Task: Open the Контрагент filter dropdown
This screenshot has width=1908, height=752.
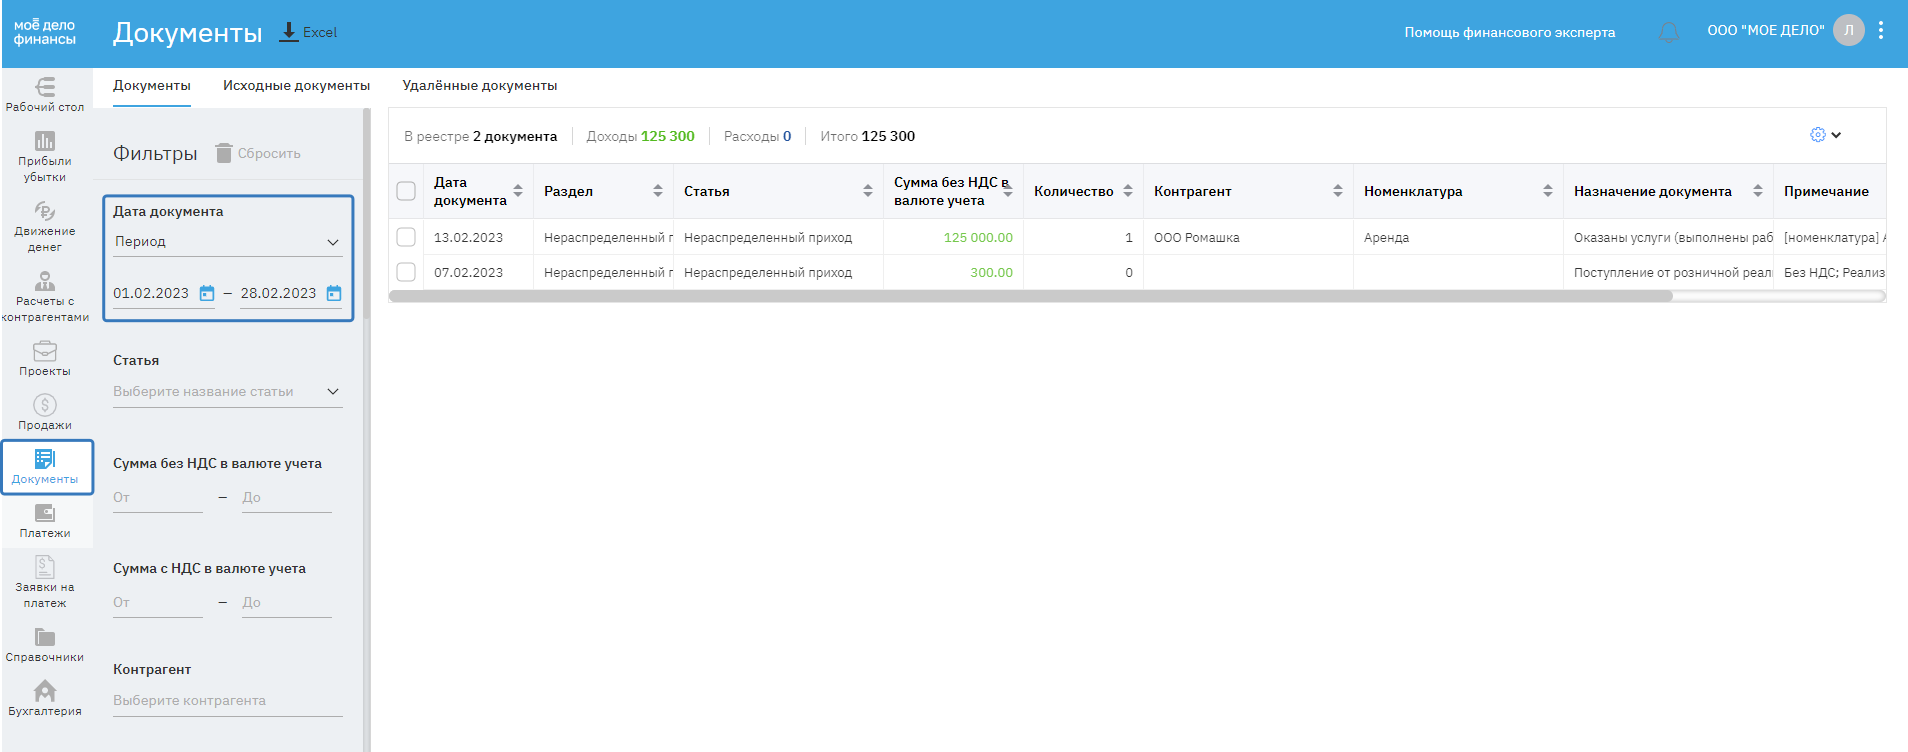Action: click(227, 701)
